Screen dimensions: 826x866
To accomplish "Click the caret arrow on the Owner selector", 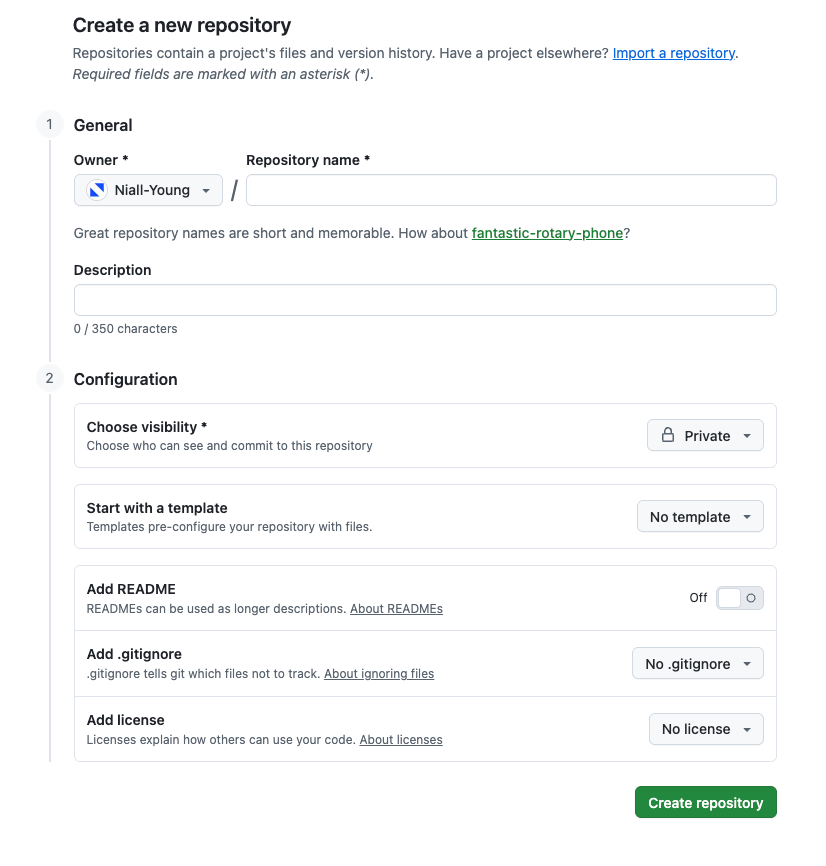I will pos(206,191).
